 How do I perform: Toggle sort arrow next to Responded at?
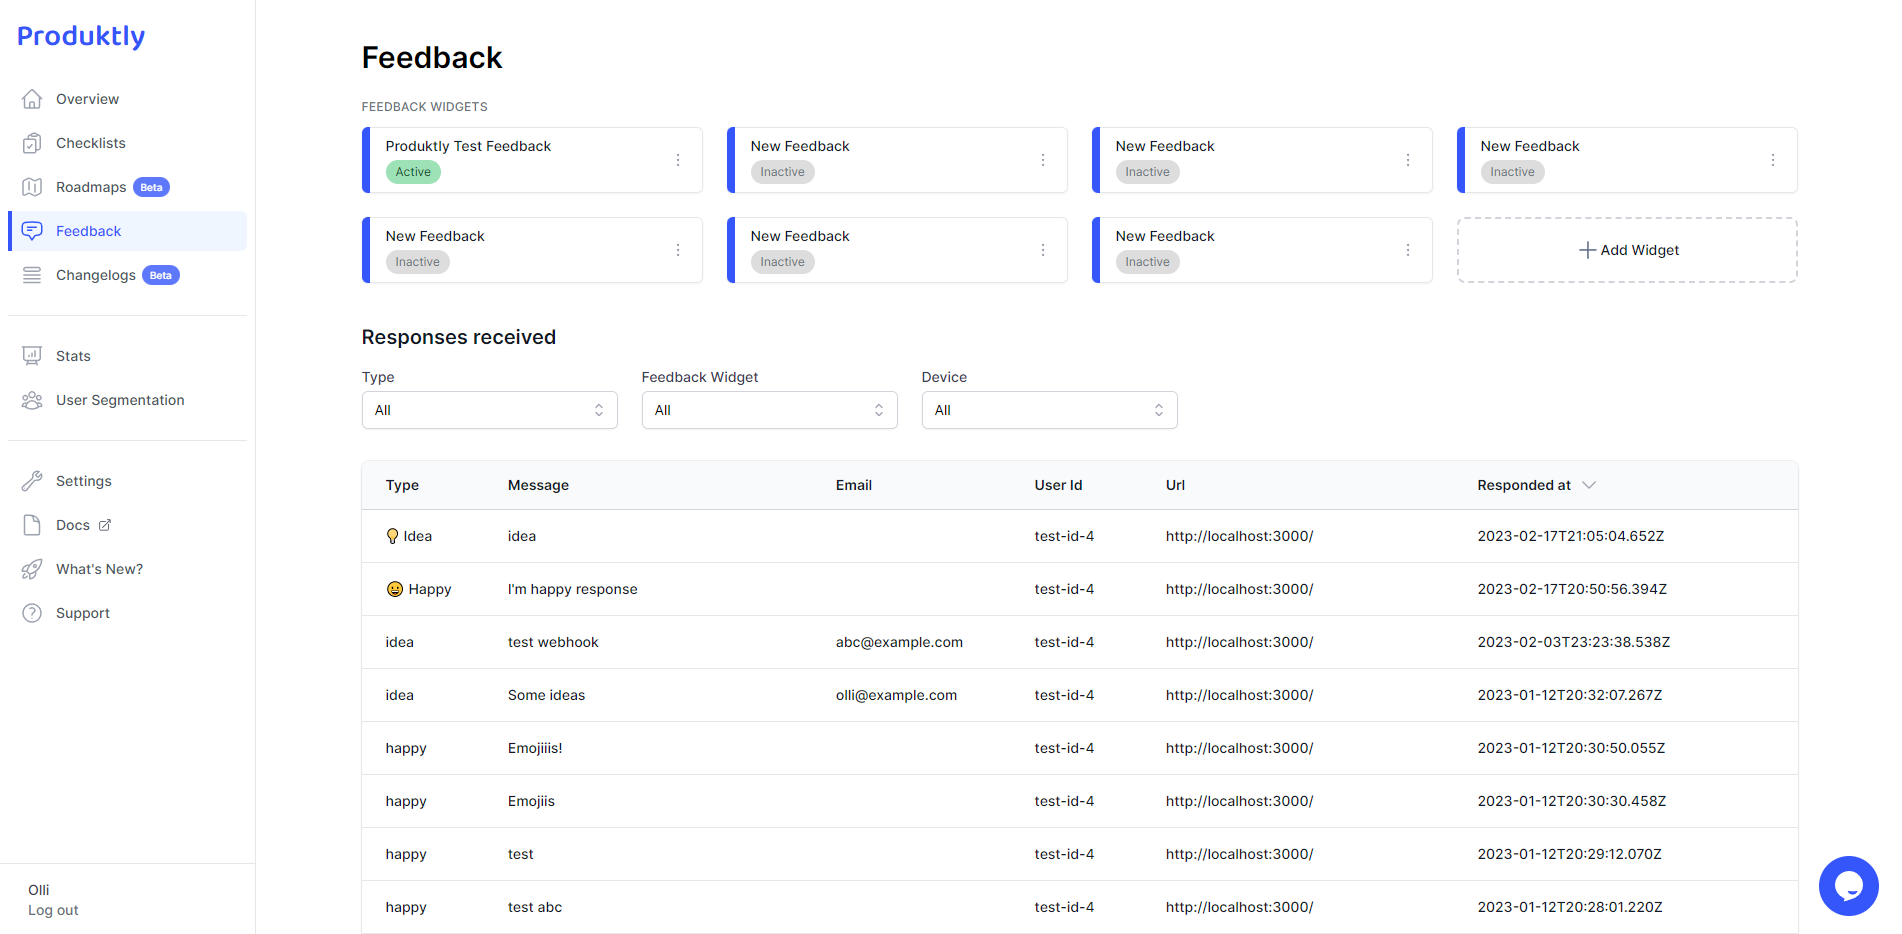click(1589, 485)
